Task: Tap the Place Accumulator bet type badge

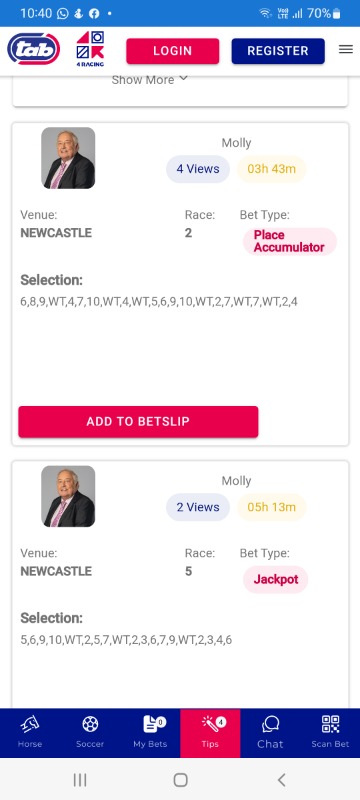Action: point(289,241)
